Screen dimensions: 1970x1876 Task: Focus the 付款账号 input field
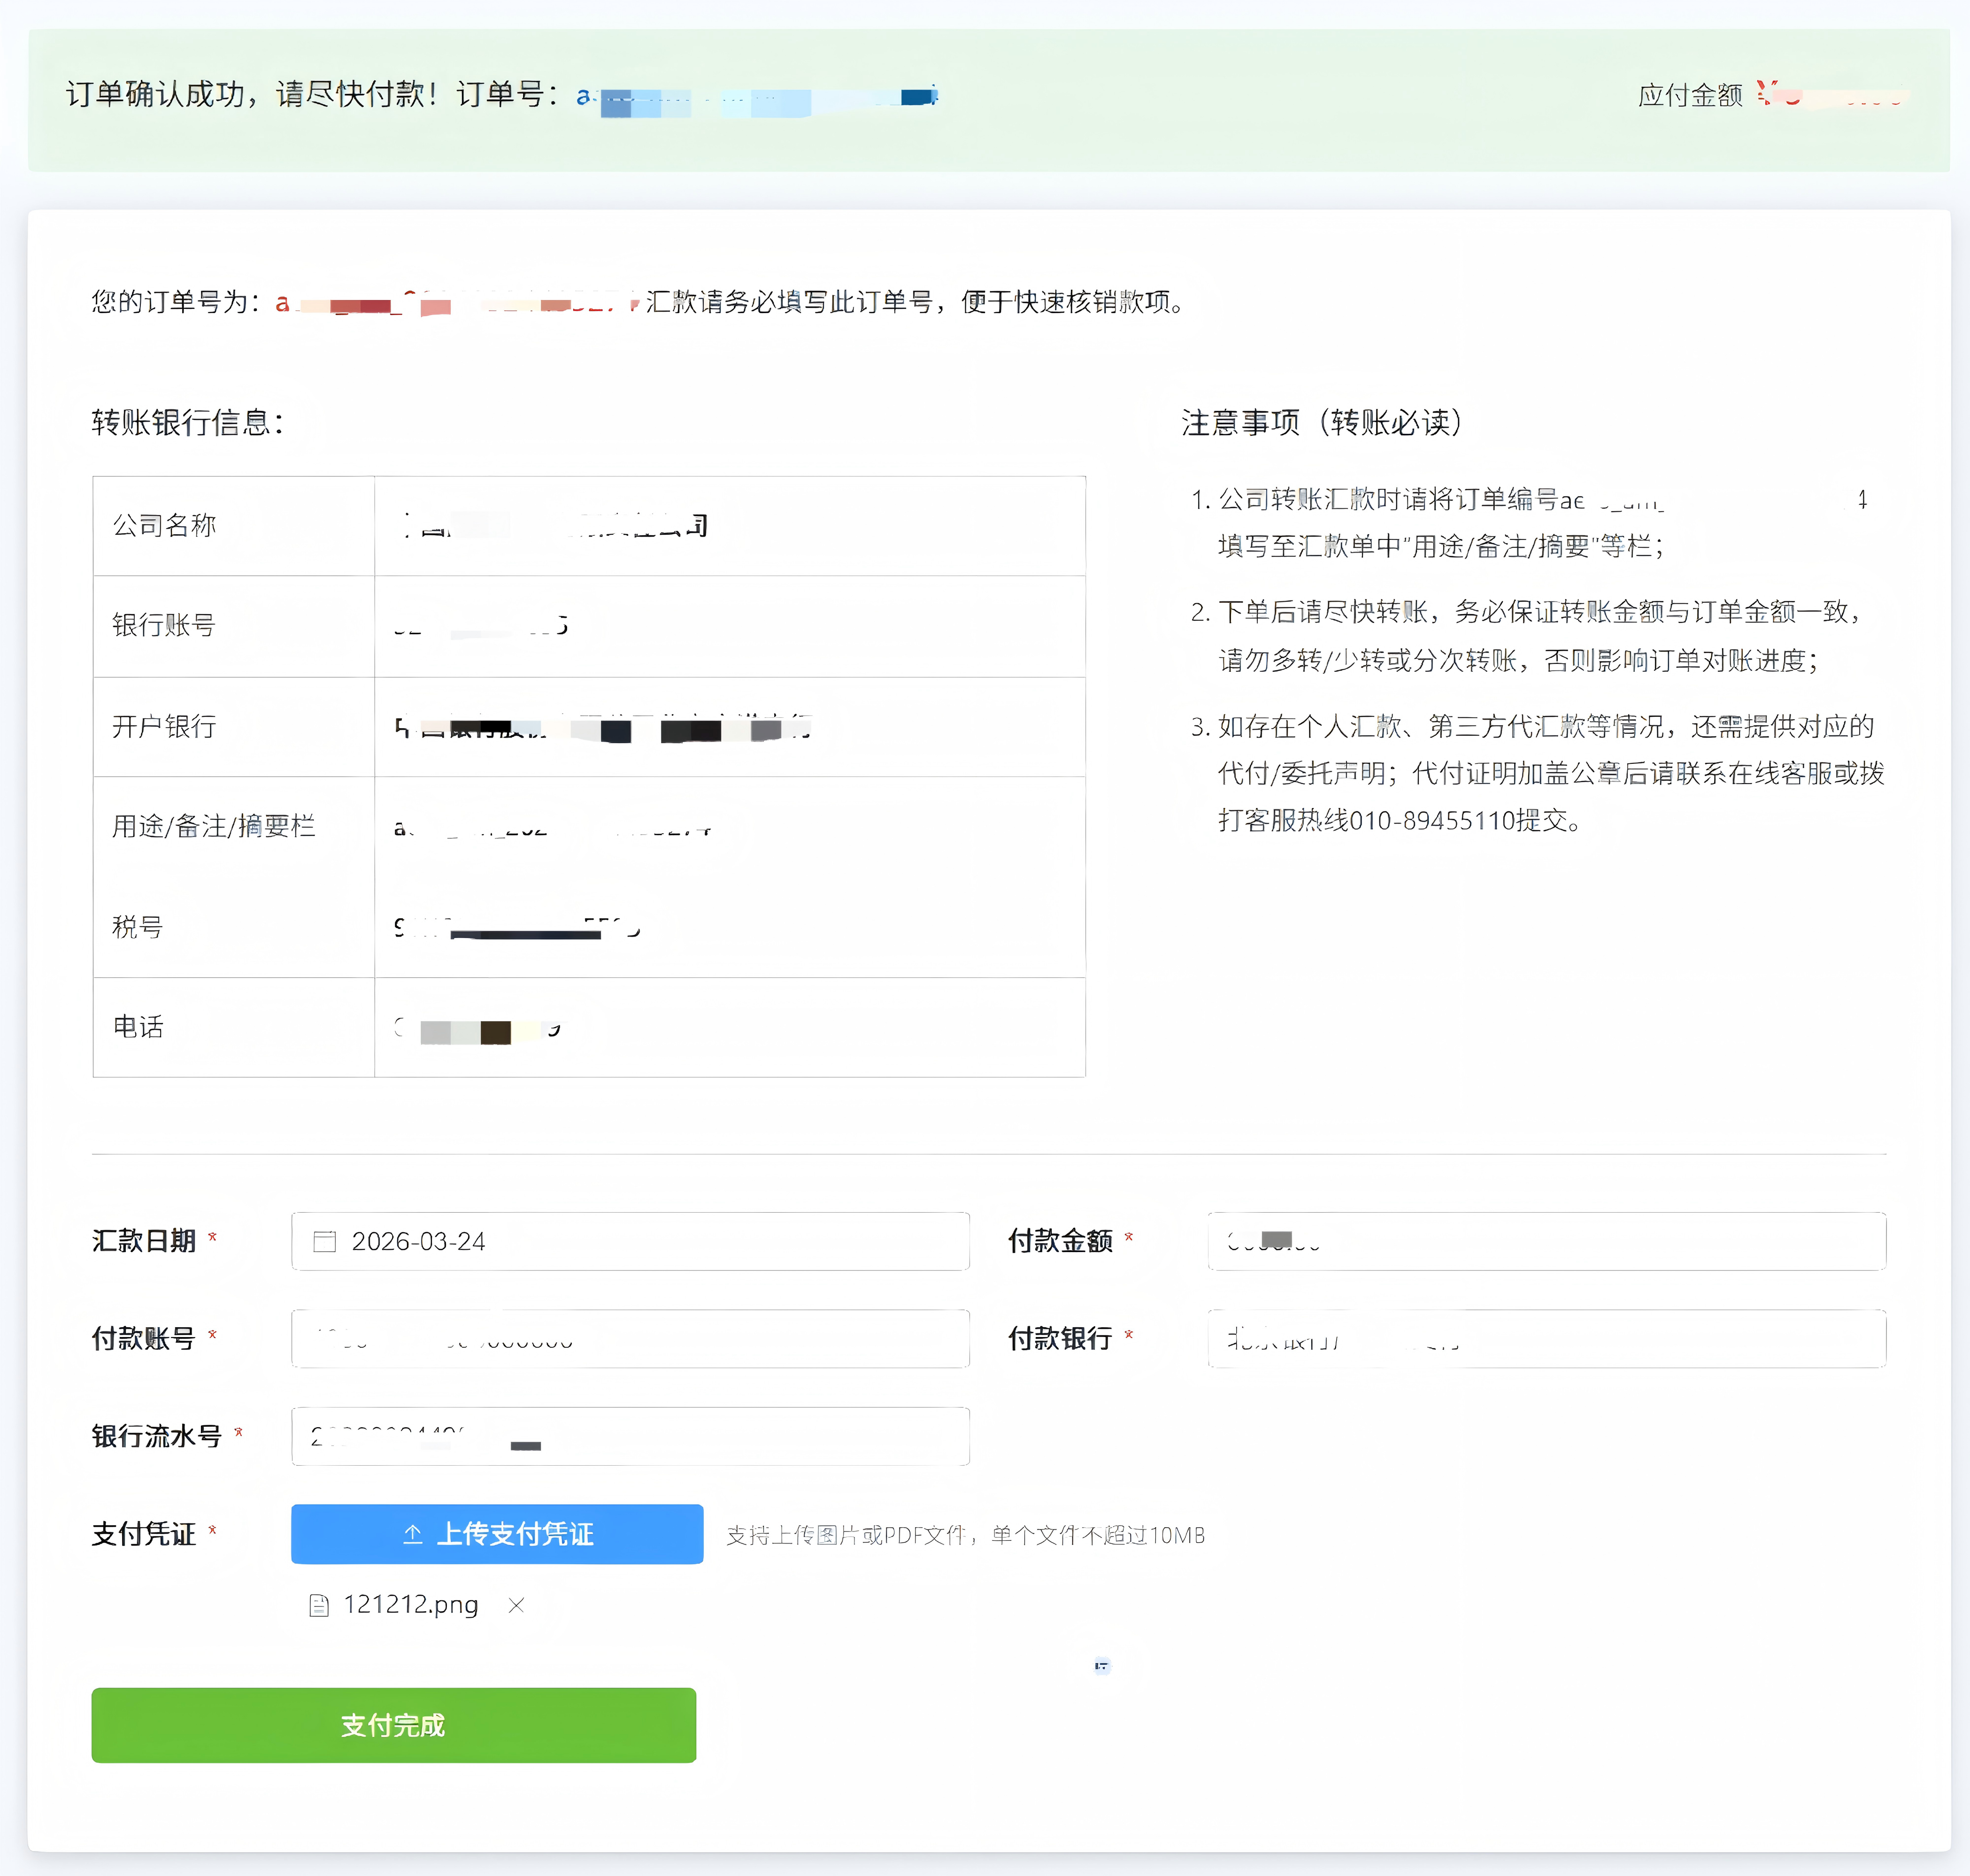coord(630,1338)
